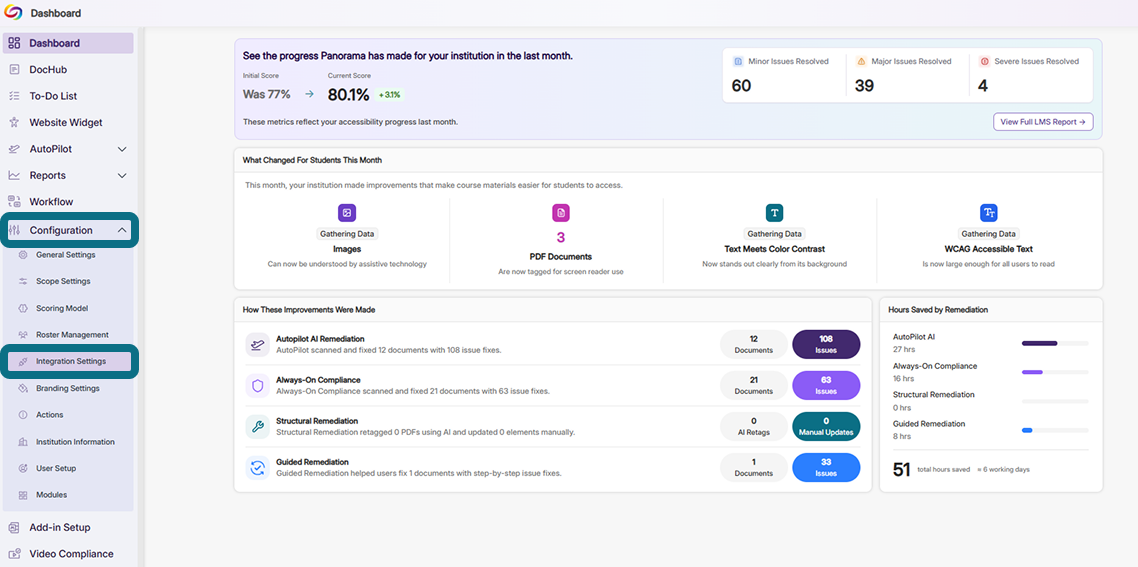Click the Institution Information building icon
This screenshot has width=1138, height=567.
coord(22,441)
